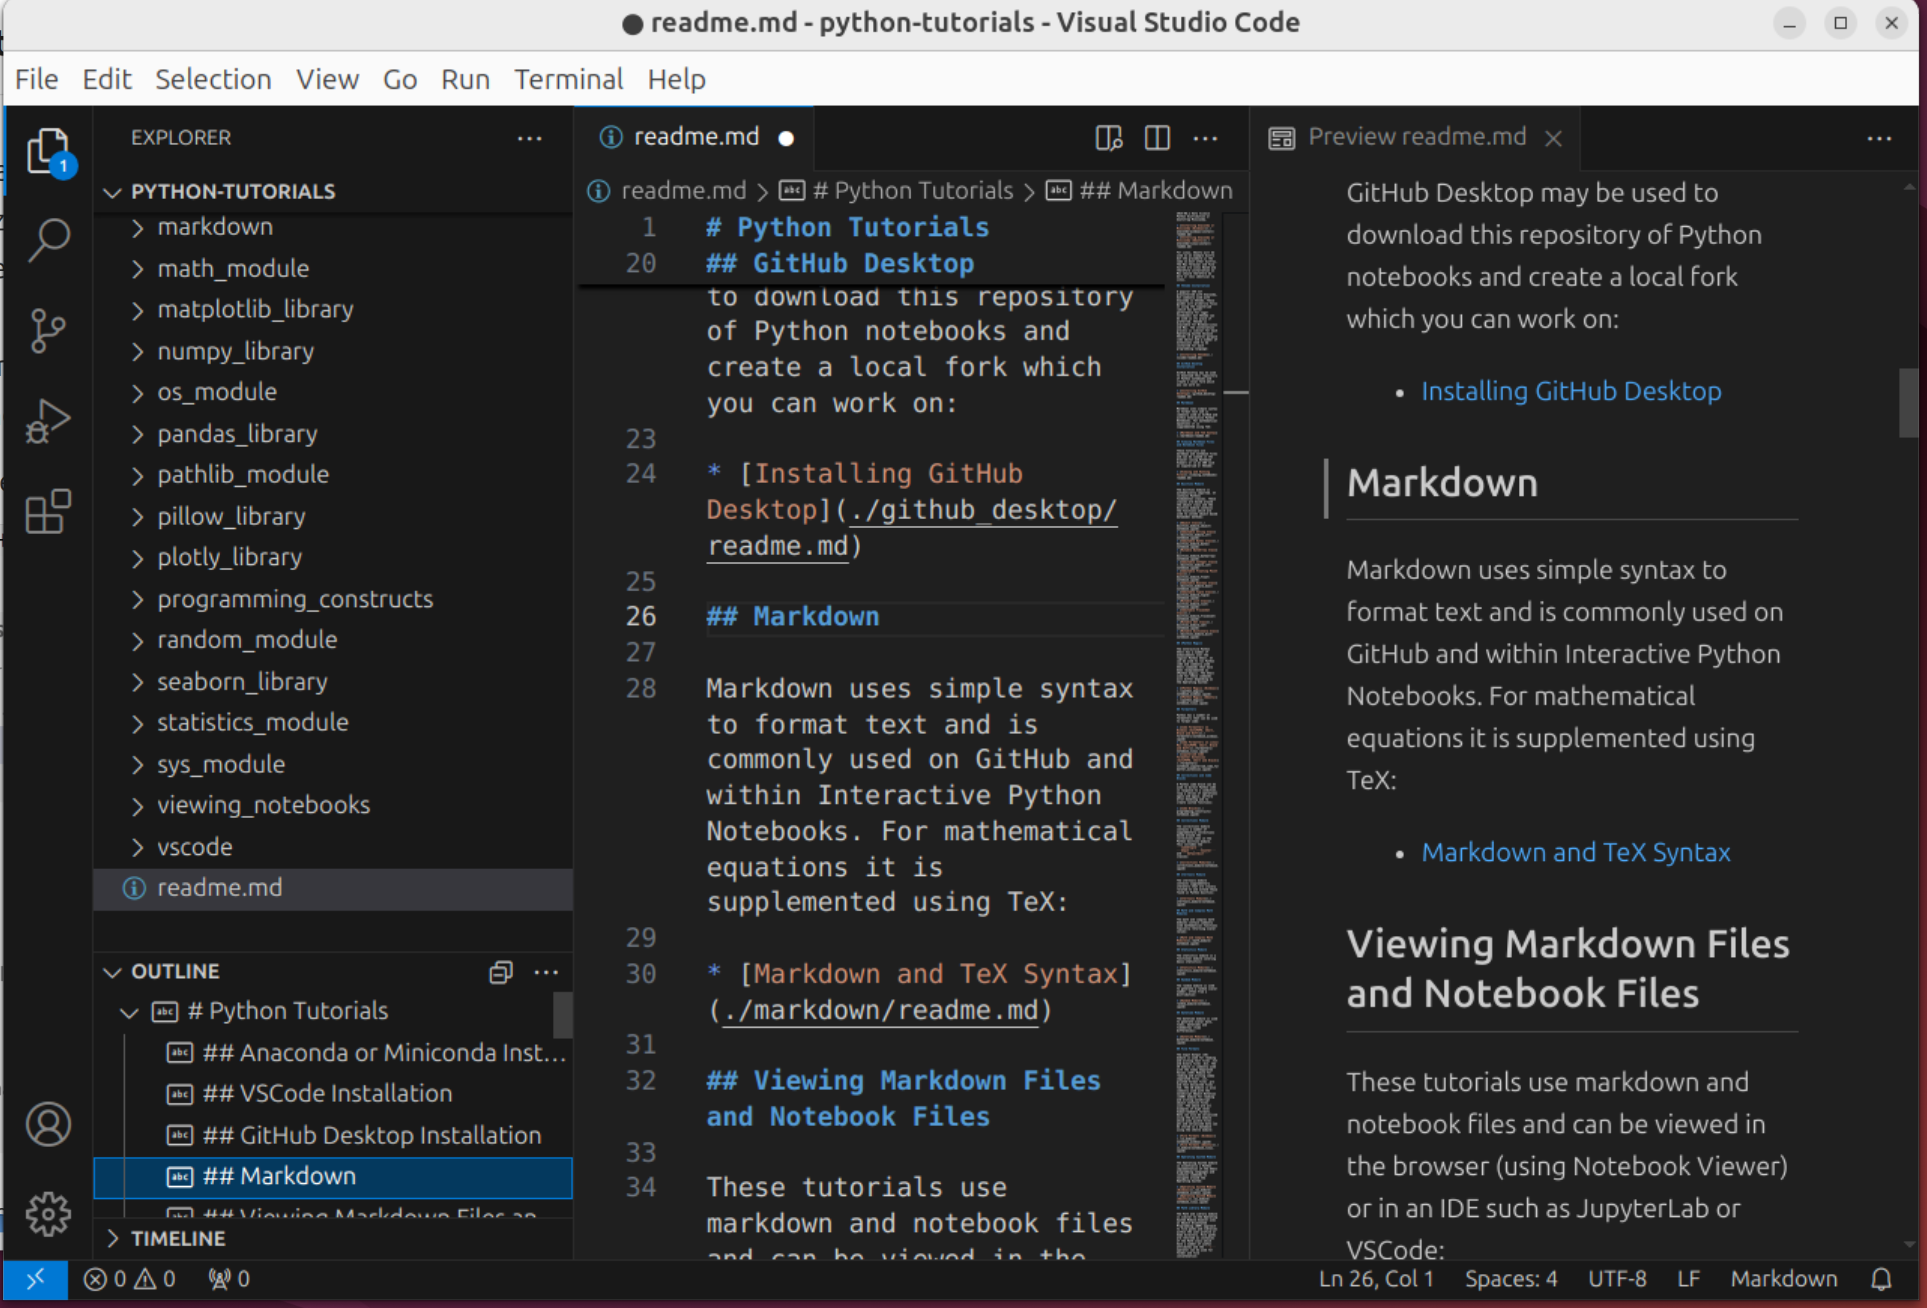Open the Terminal menu
This screenshot has height=1308, width=1927.
click(568, 79)
